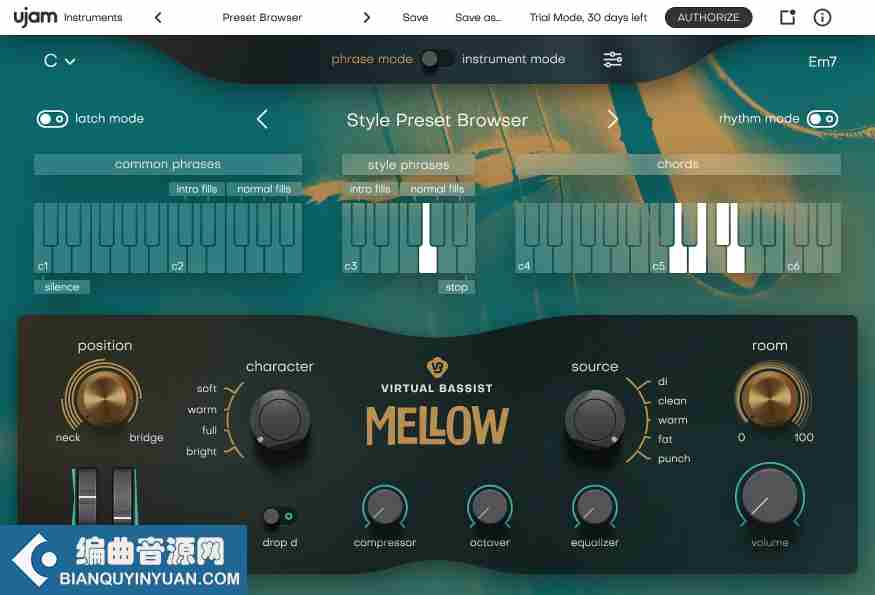Set character to bright
This screenshot has height=595, width=875.
pos(201,452)
